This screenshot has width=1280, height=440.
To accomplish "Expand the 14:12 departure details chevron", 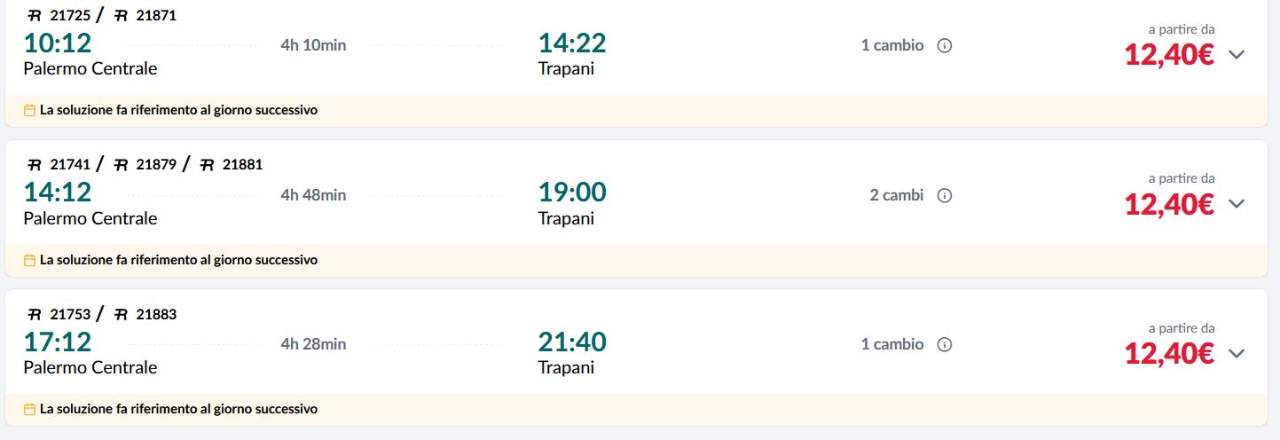I will coord(1236,204).
